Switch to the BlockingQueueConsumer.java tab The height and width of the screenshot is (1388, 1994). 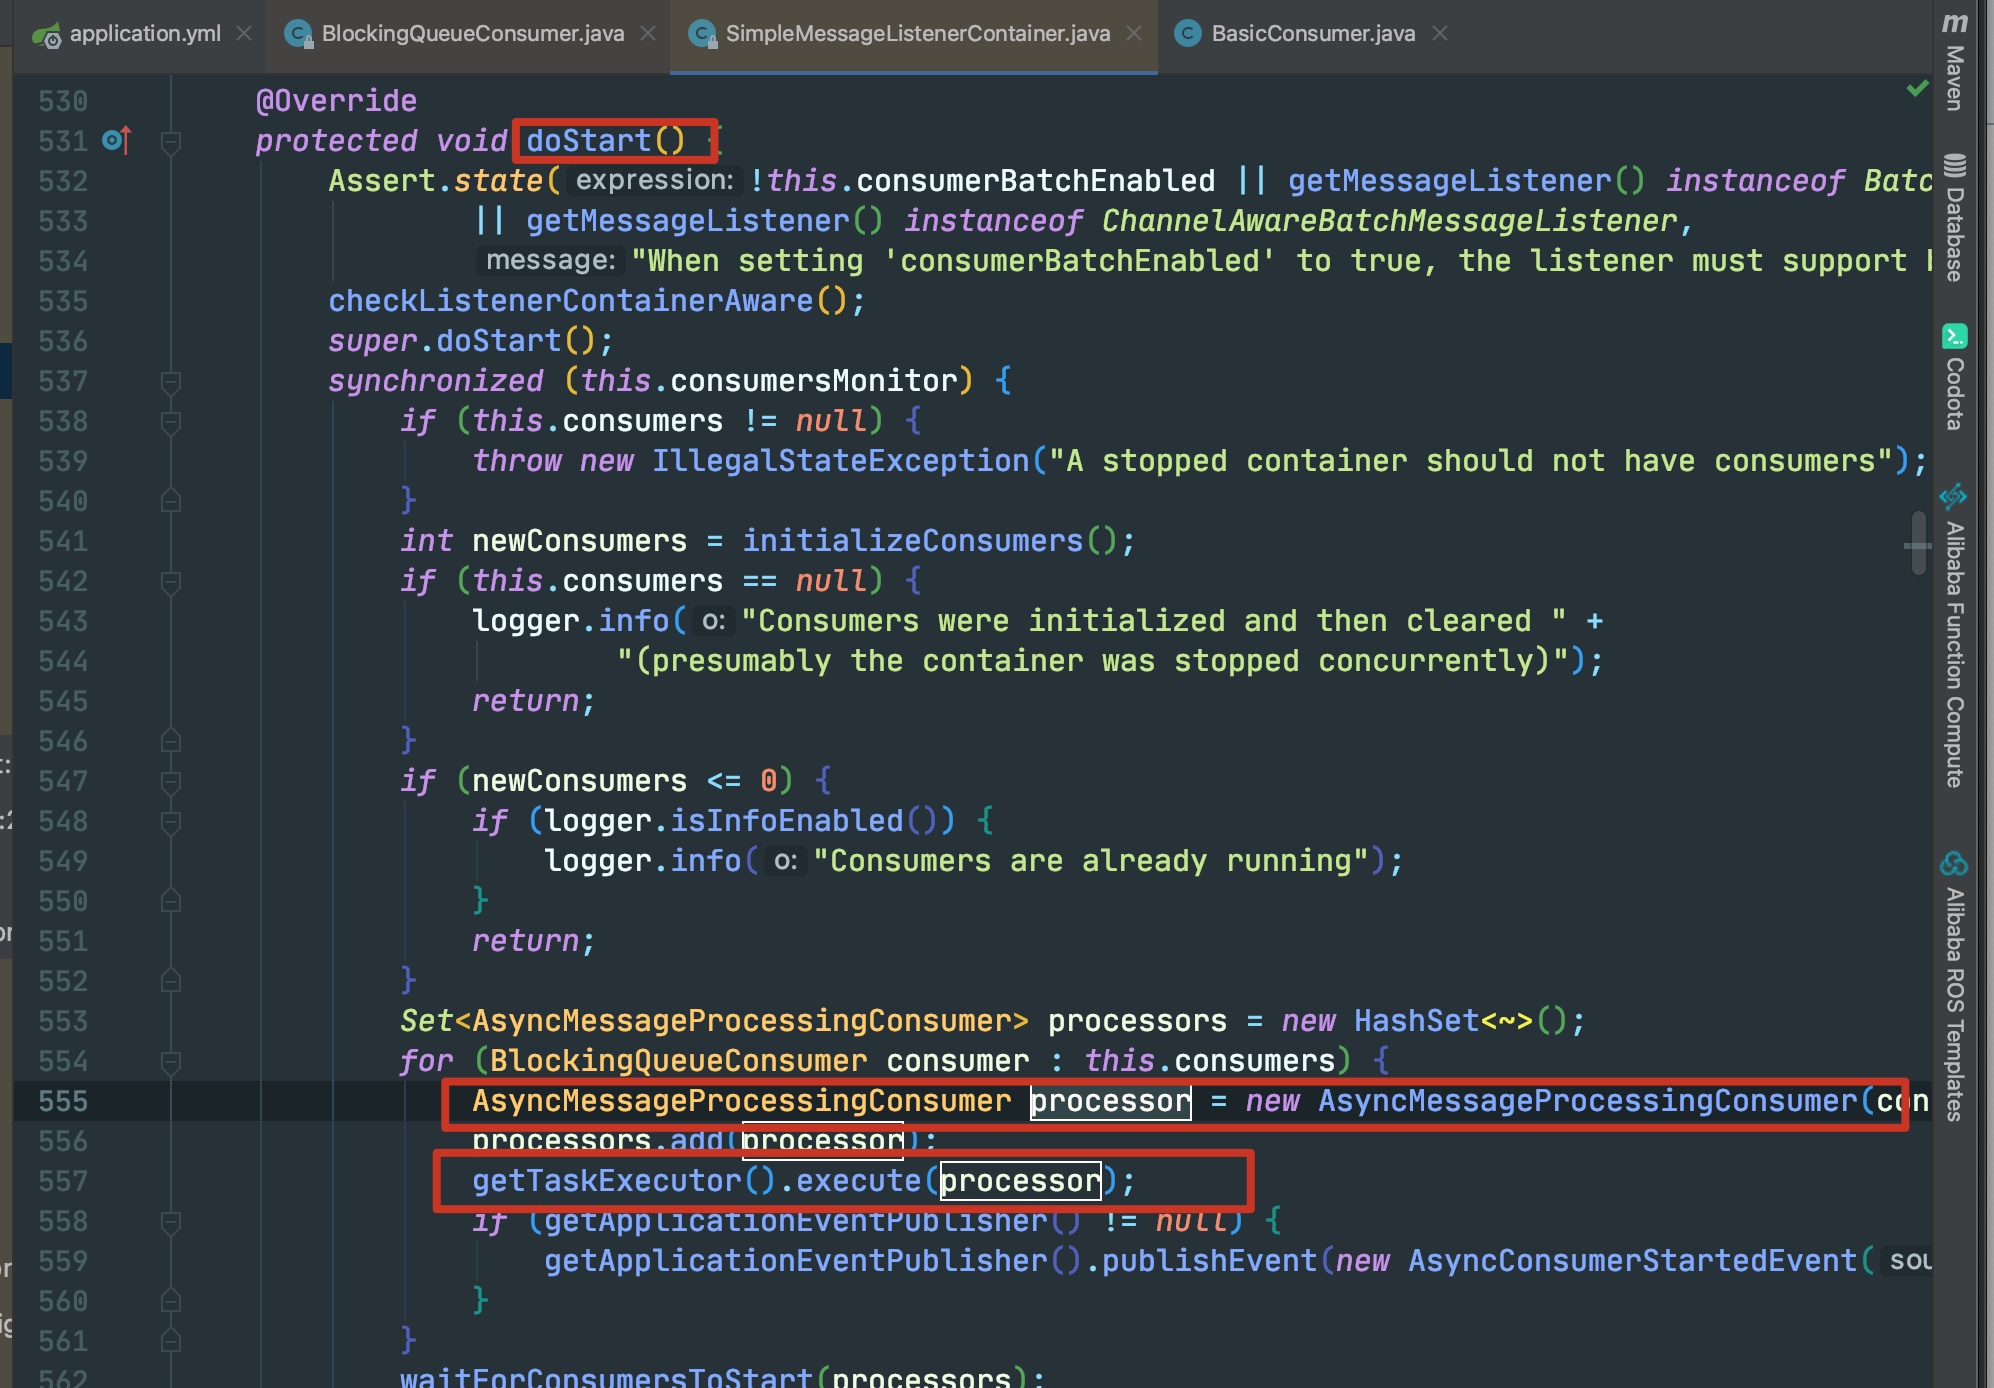click(x=472, y=33)
